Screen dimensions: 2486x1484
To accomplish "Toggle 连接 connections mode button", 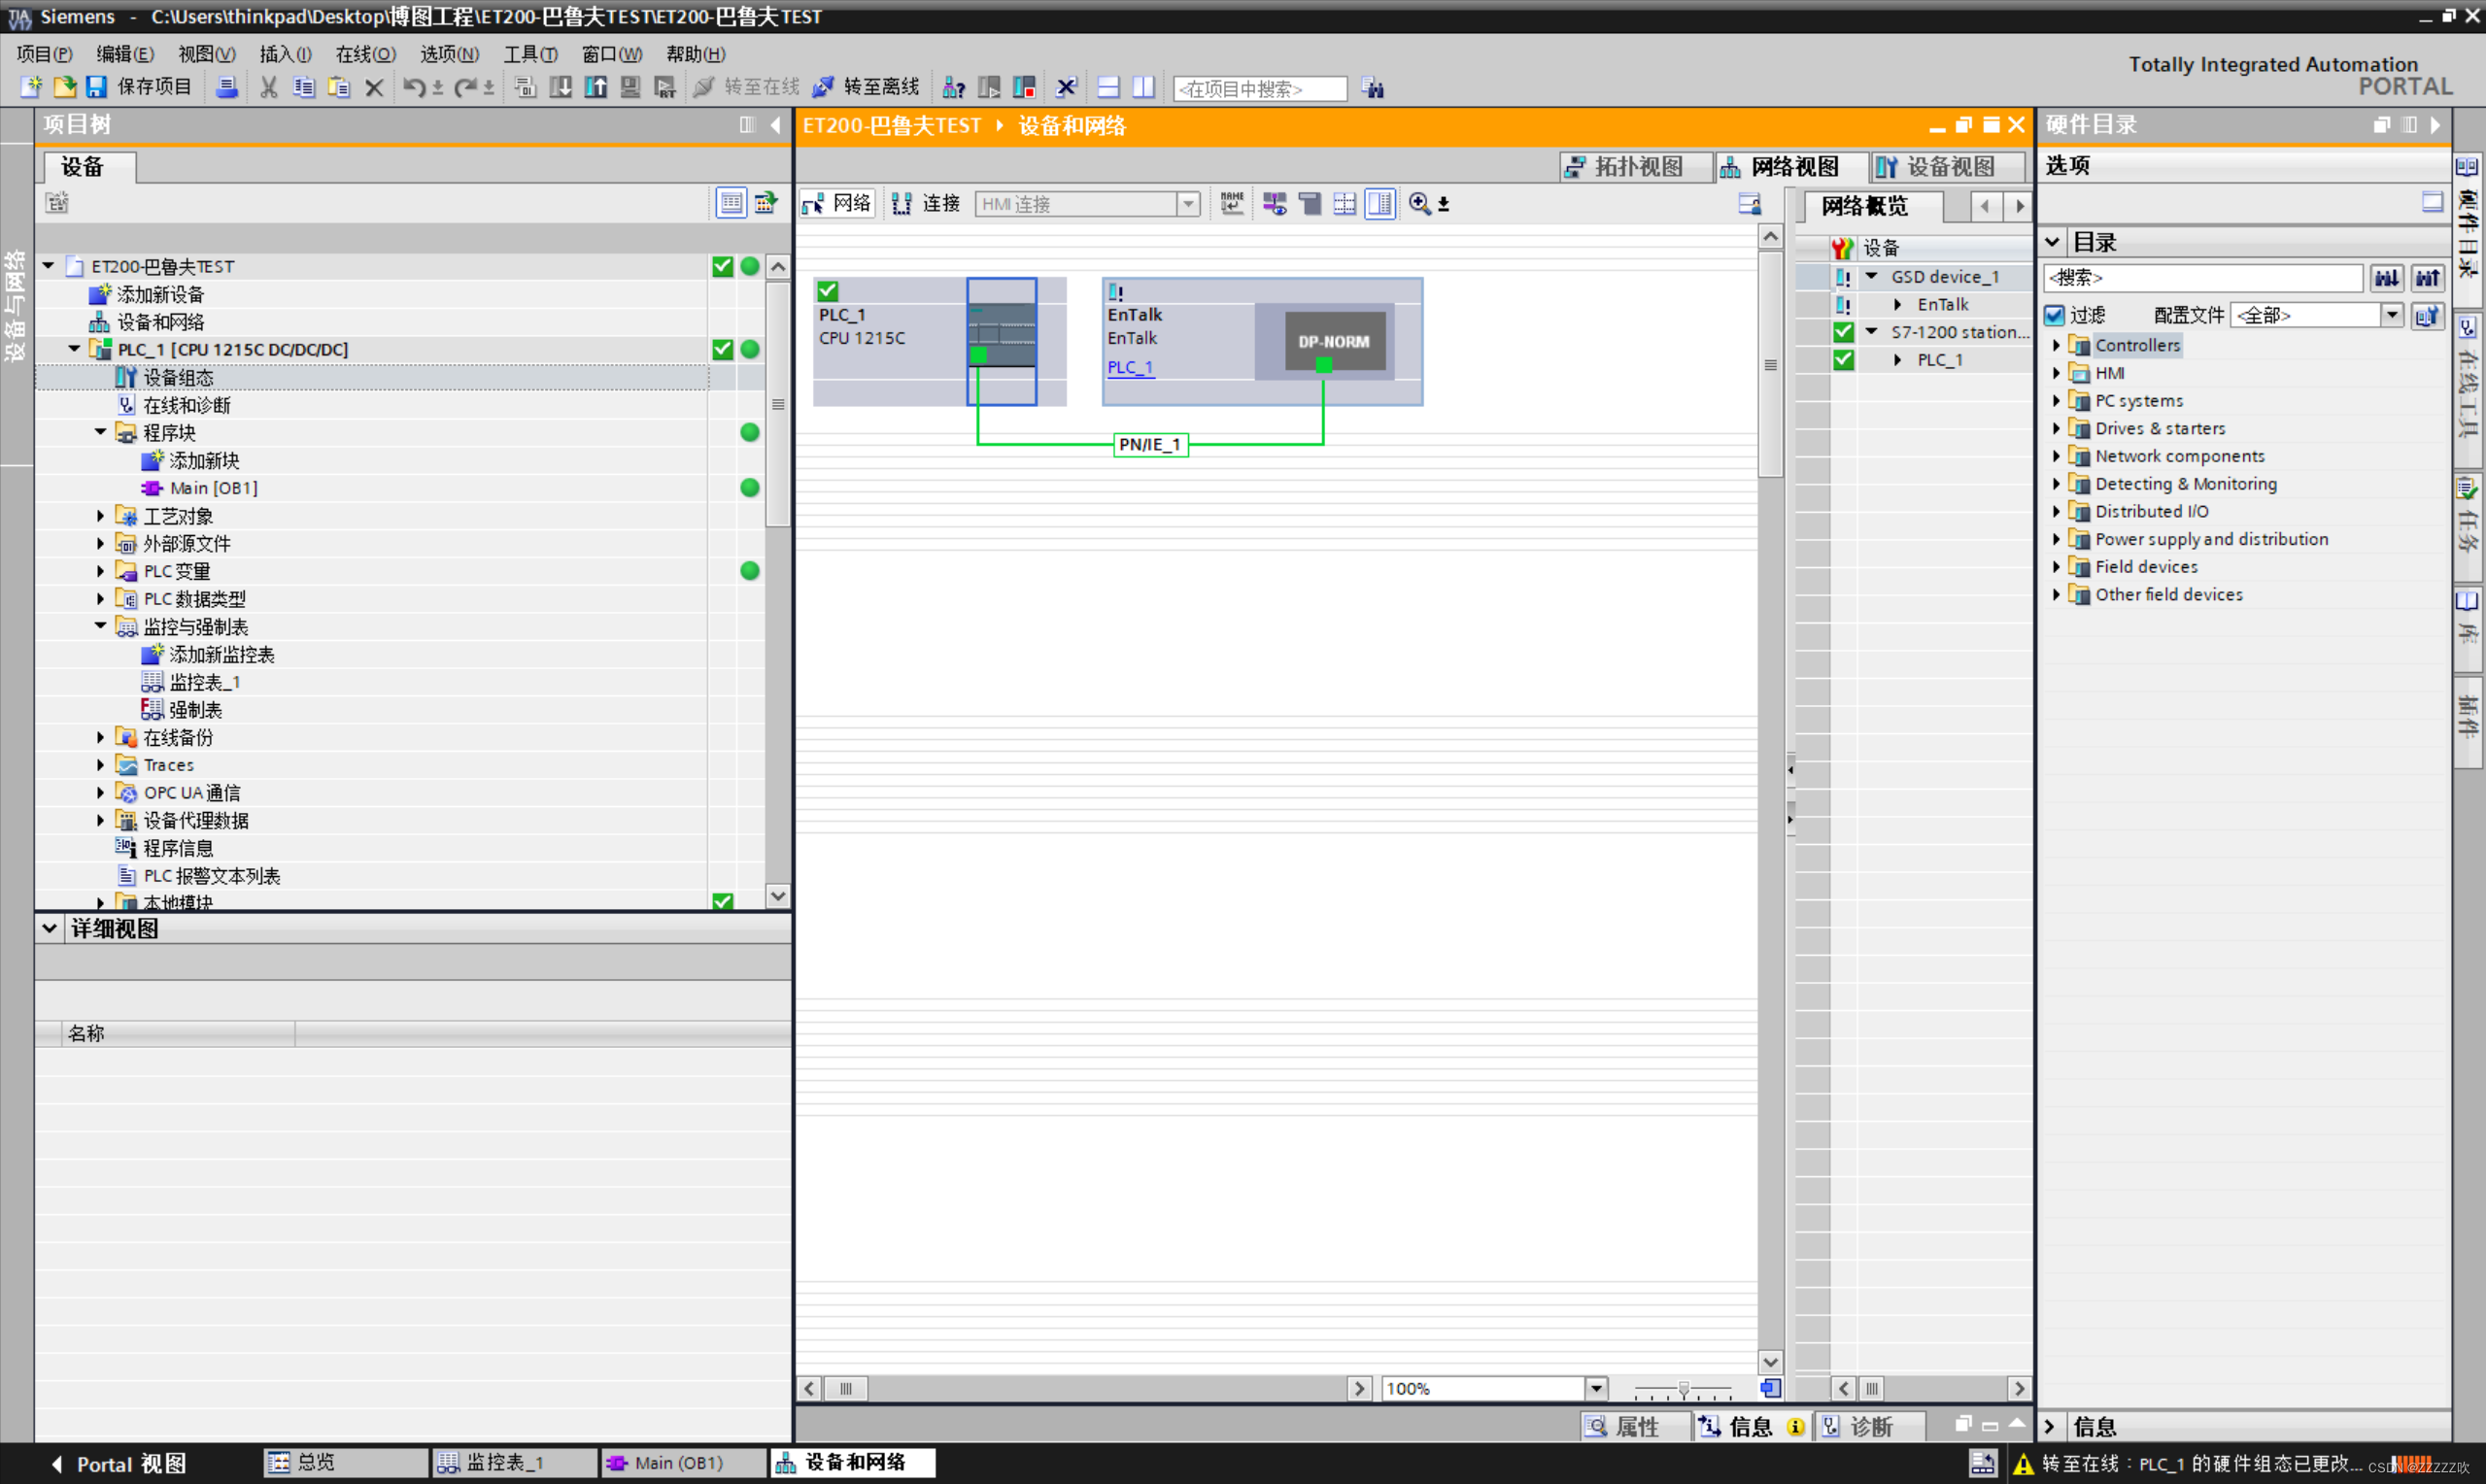I will 926,203.
